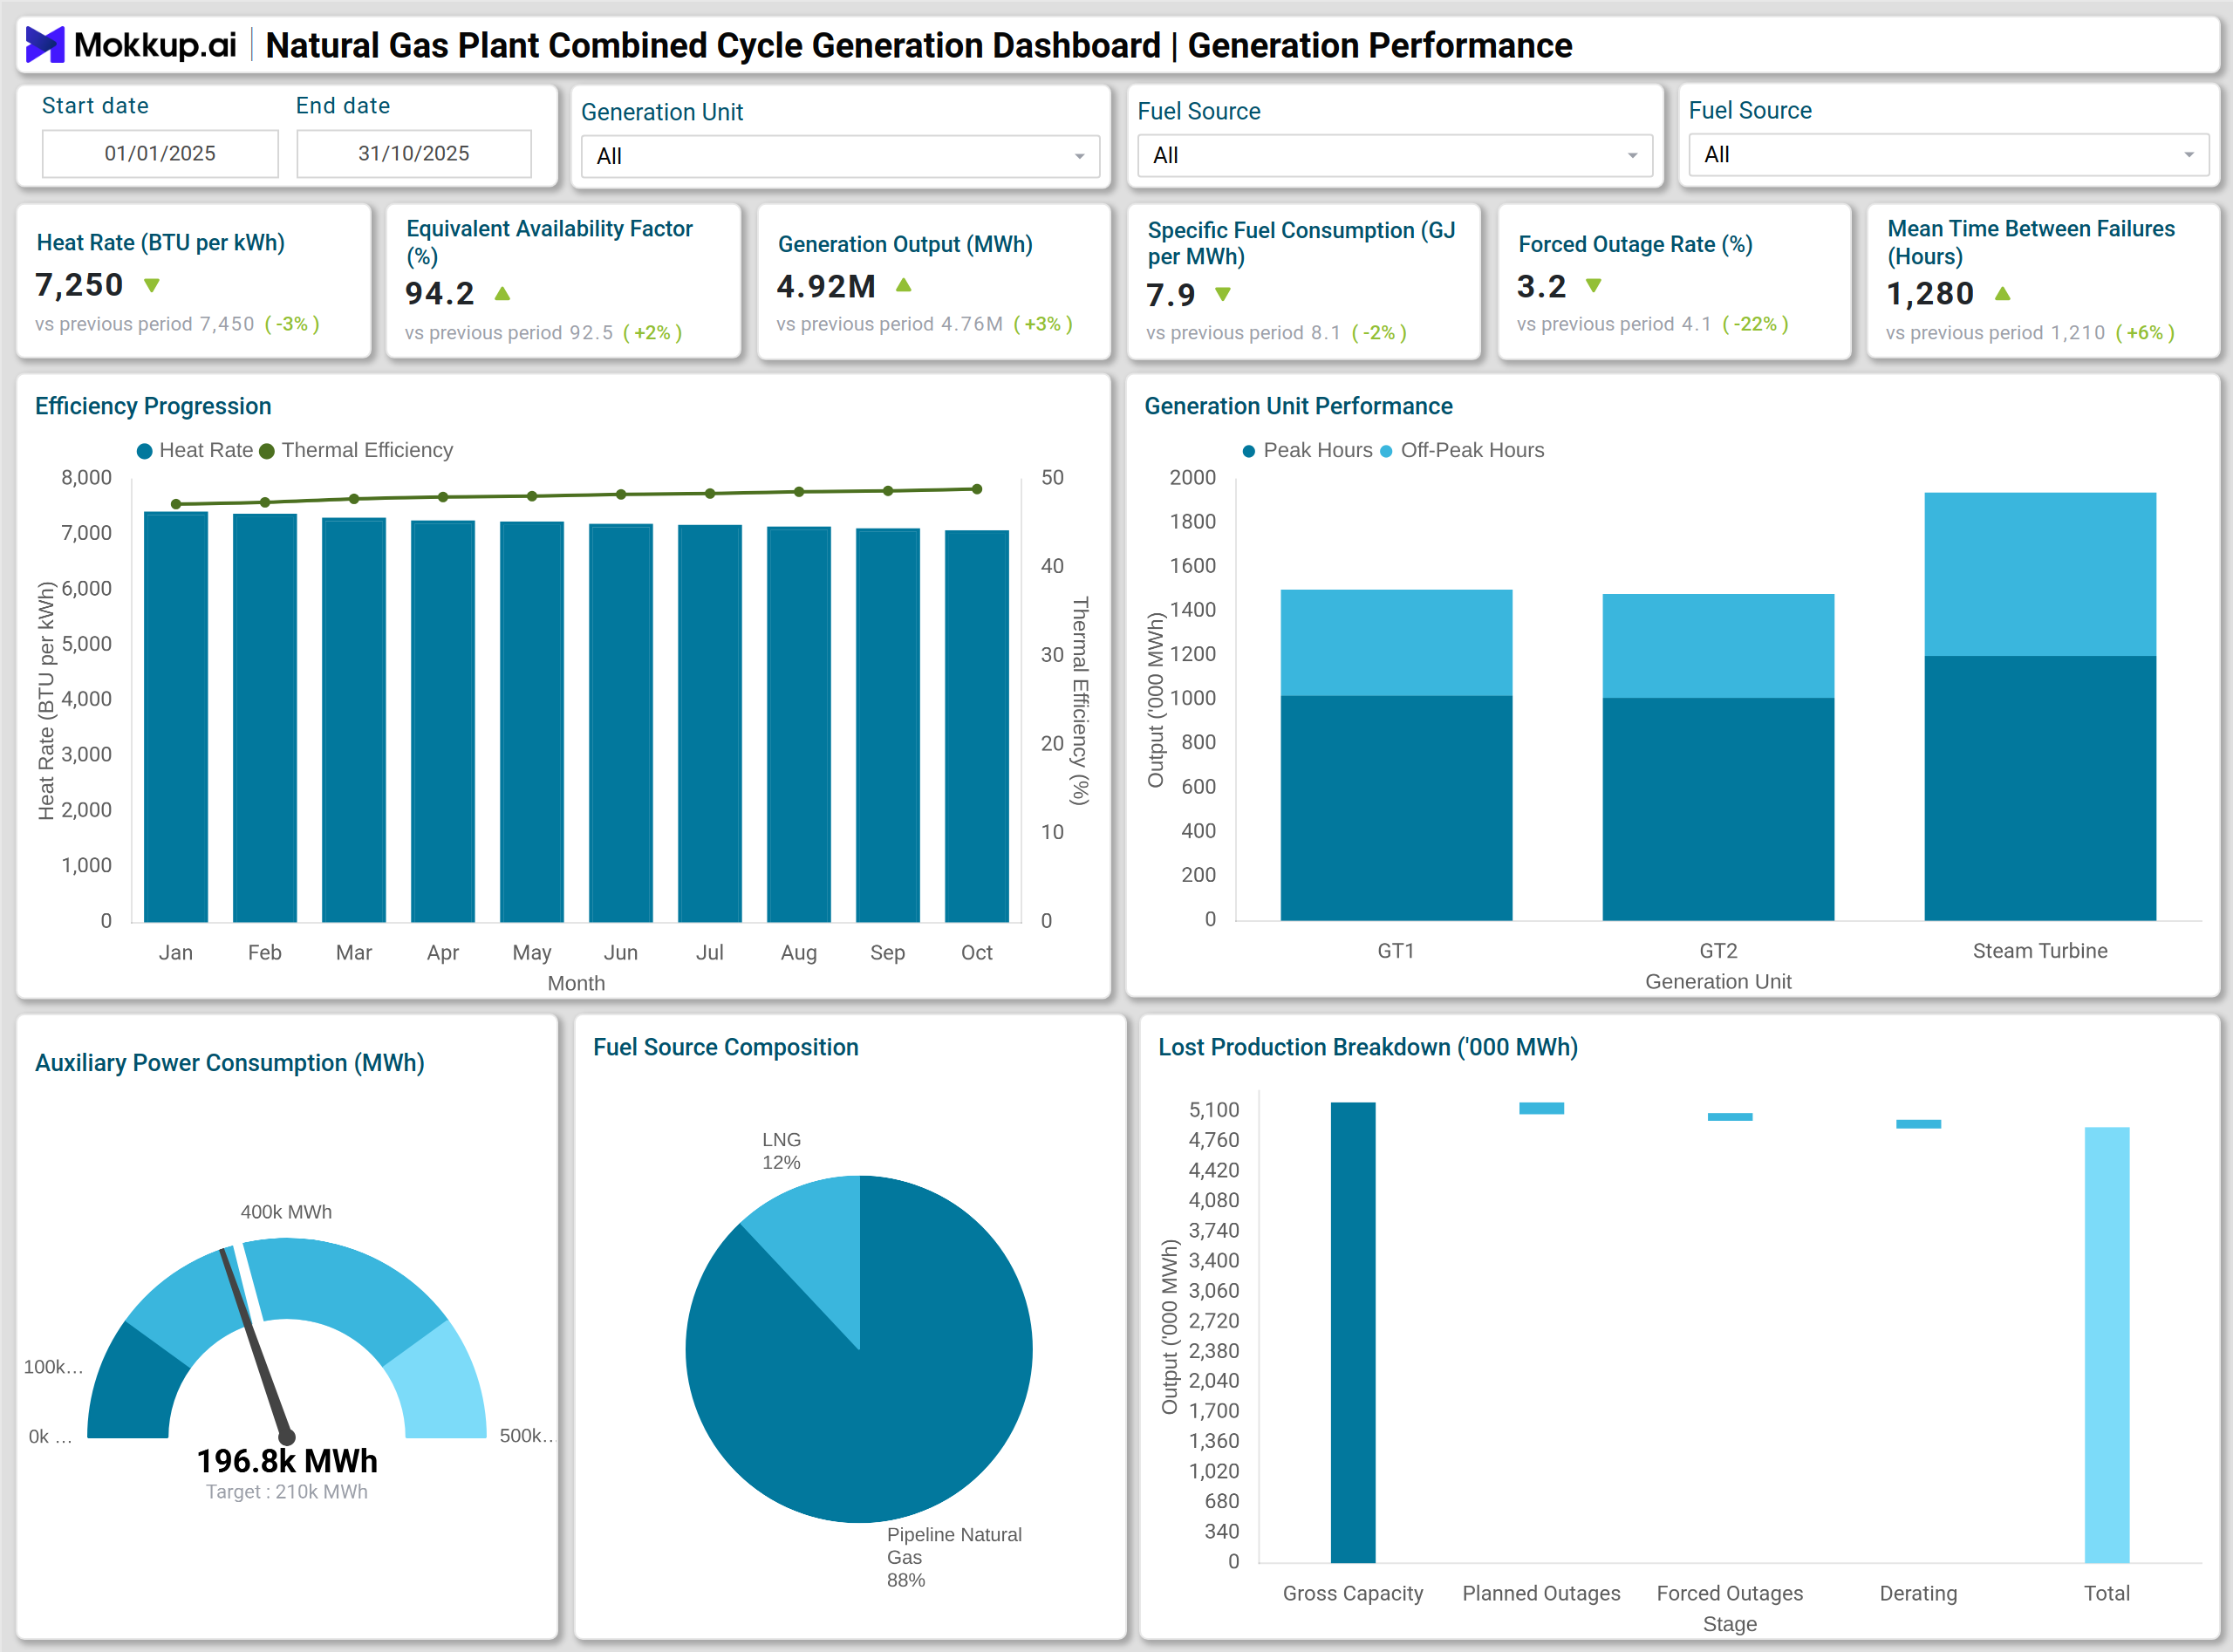
Task: Click the 1,280 hours KPI value
Action: (x=1930, y=293)
